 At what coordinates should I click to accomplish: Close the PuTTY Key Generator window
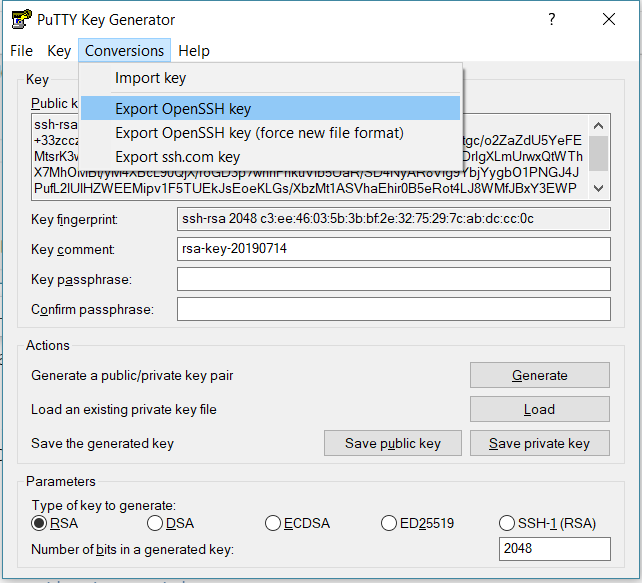[x=609, y=19]
